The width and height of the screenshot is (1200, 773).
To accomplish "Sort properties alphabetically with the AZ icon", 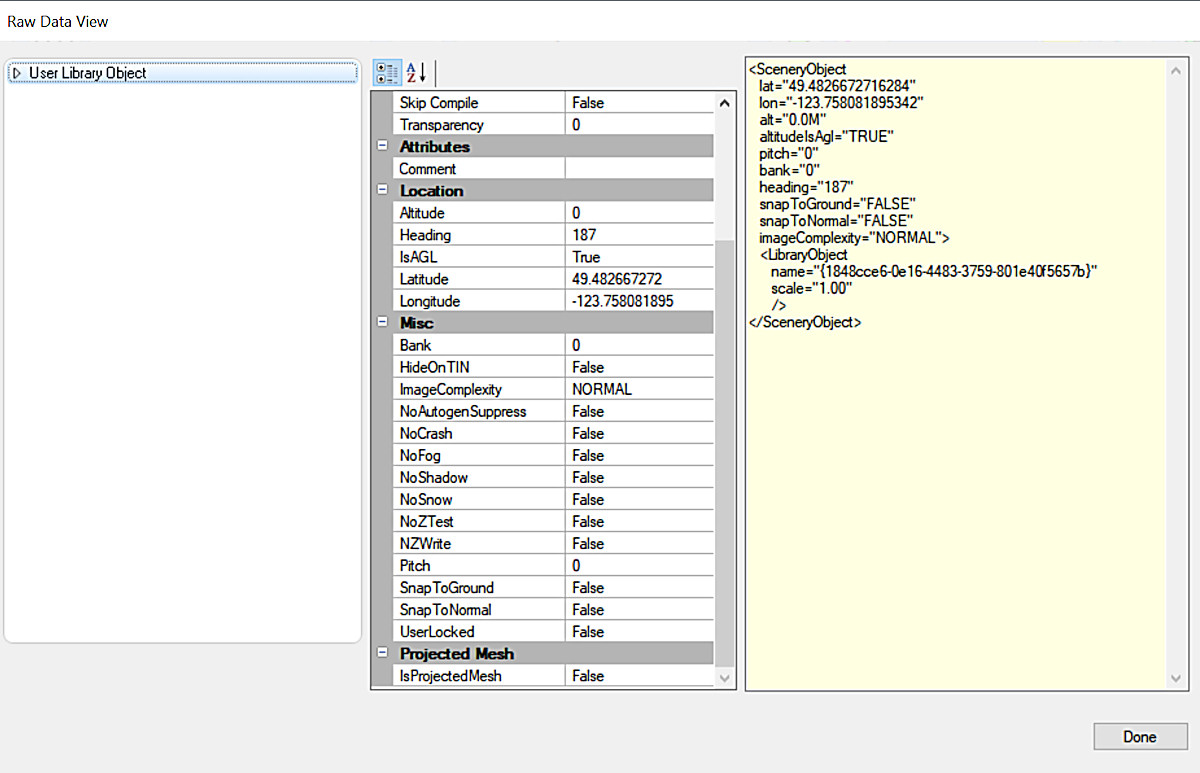I will pyautogui.click(x=415, y=72).
